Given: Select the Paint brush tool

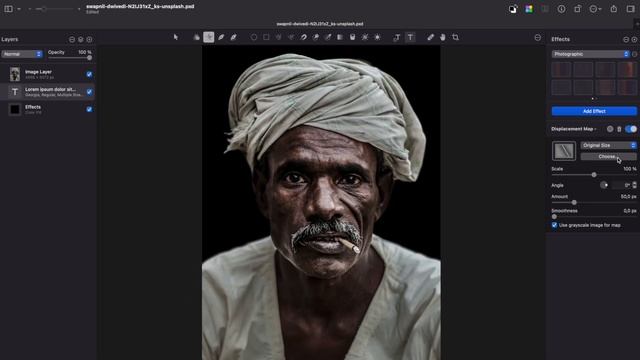Looking at the screenshot, I should [x=221, y=37].
